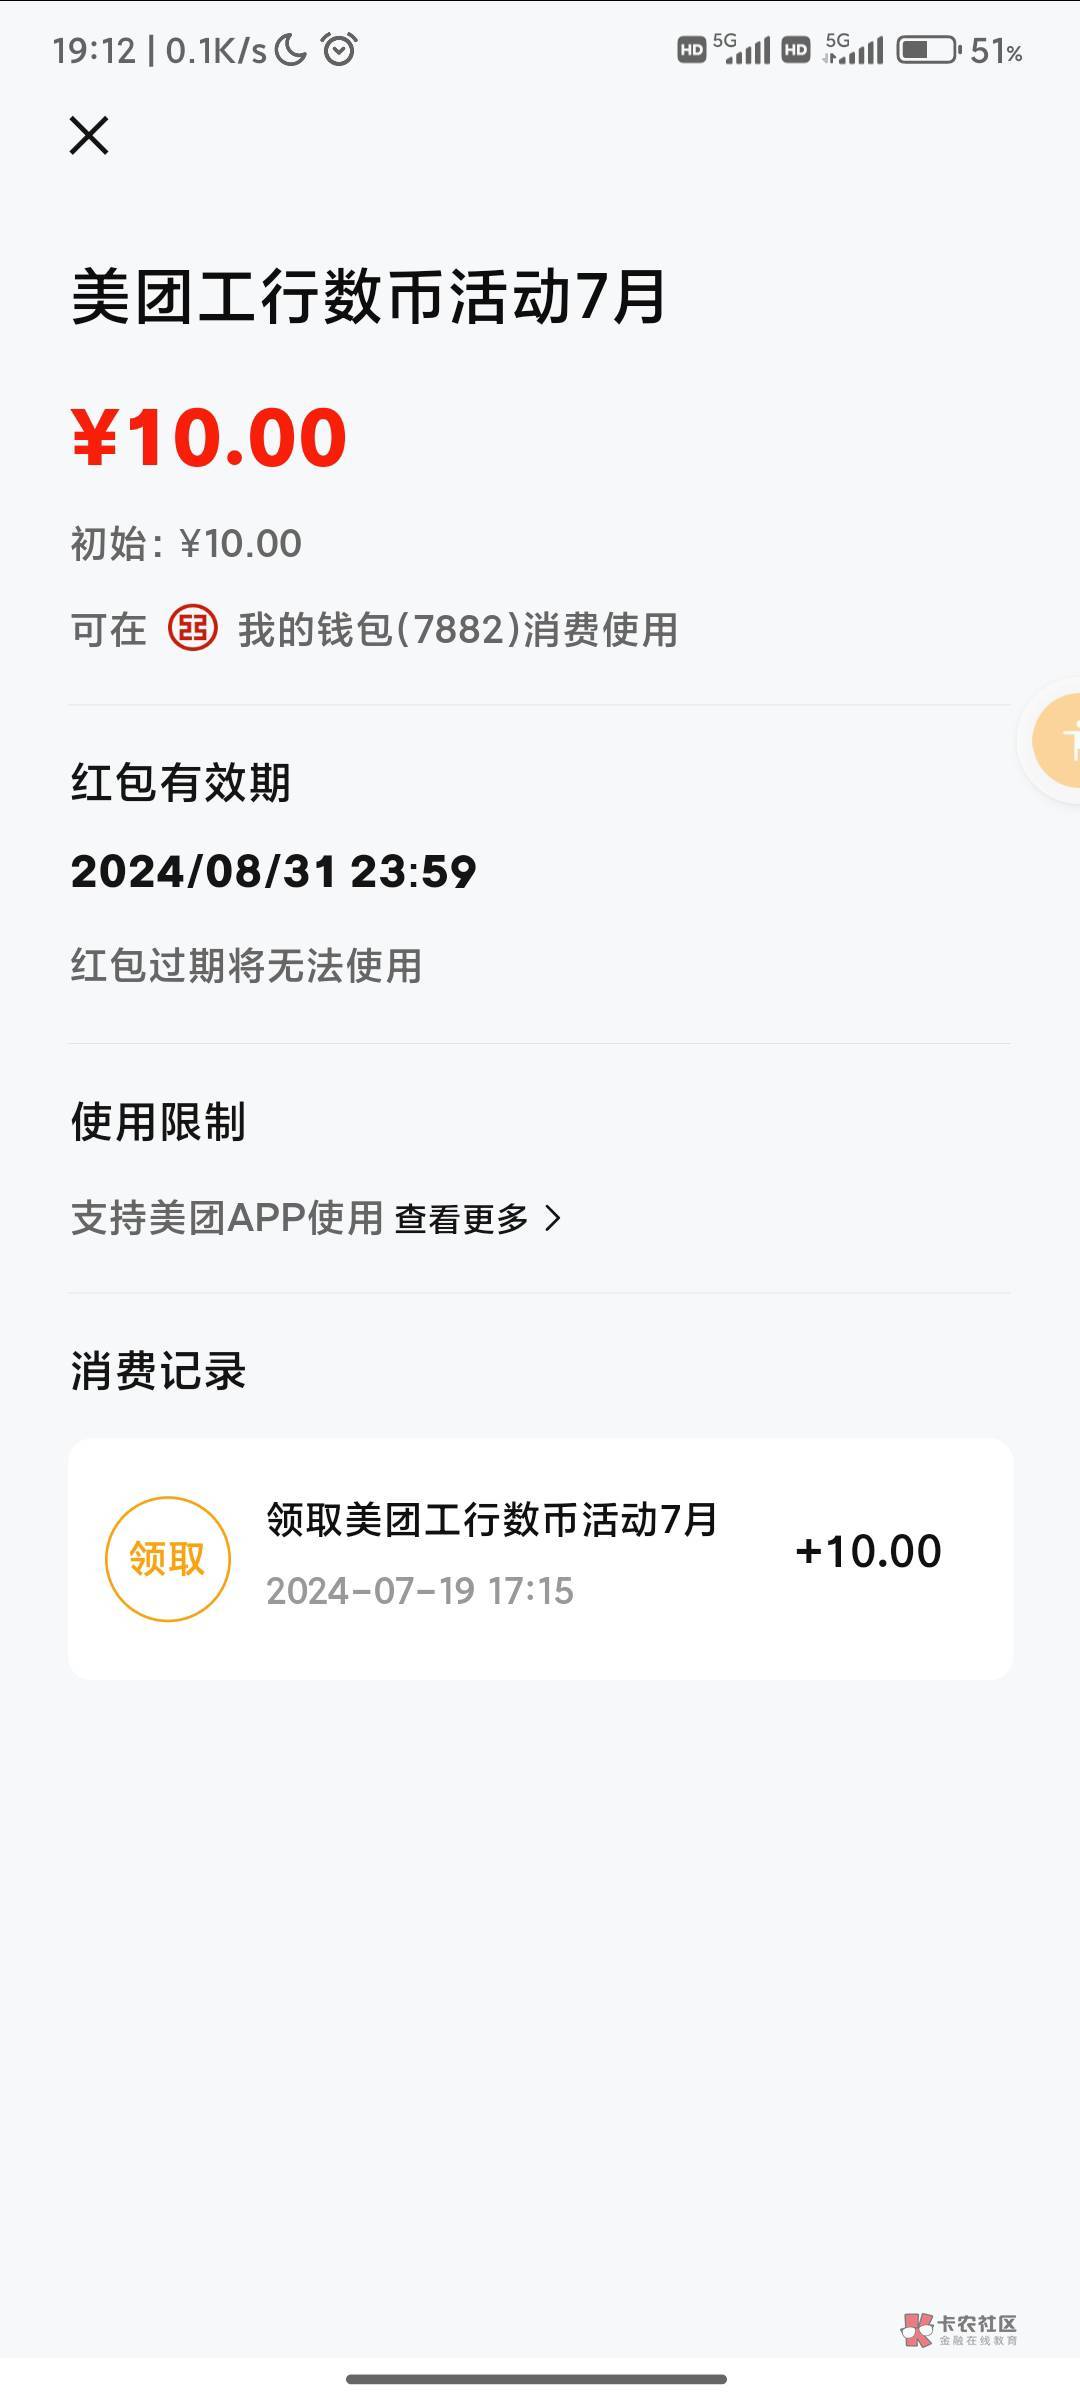
Task: Select the 消费记录 section heading
Action: coord(158,1370)
